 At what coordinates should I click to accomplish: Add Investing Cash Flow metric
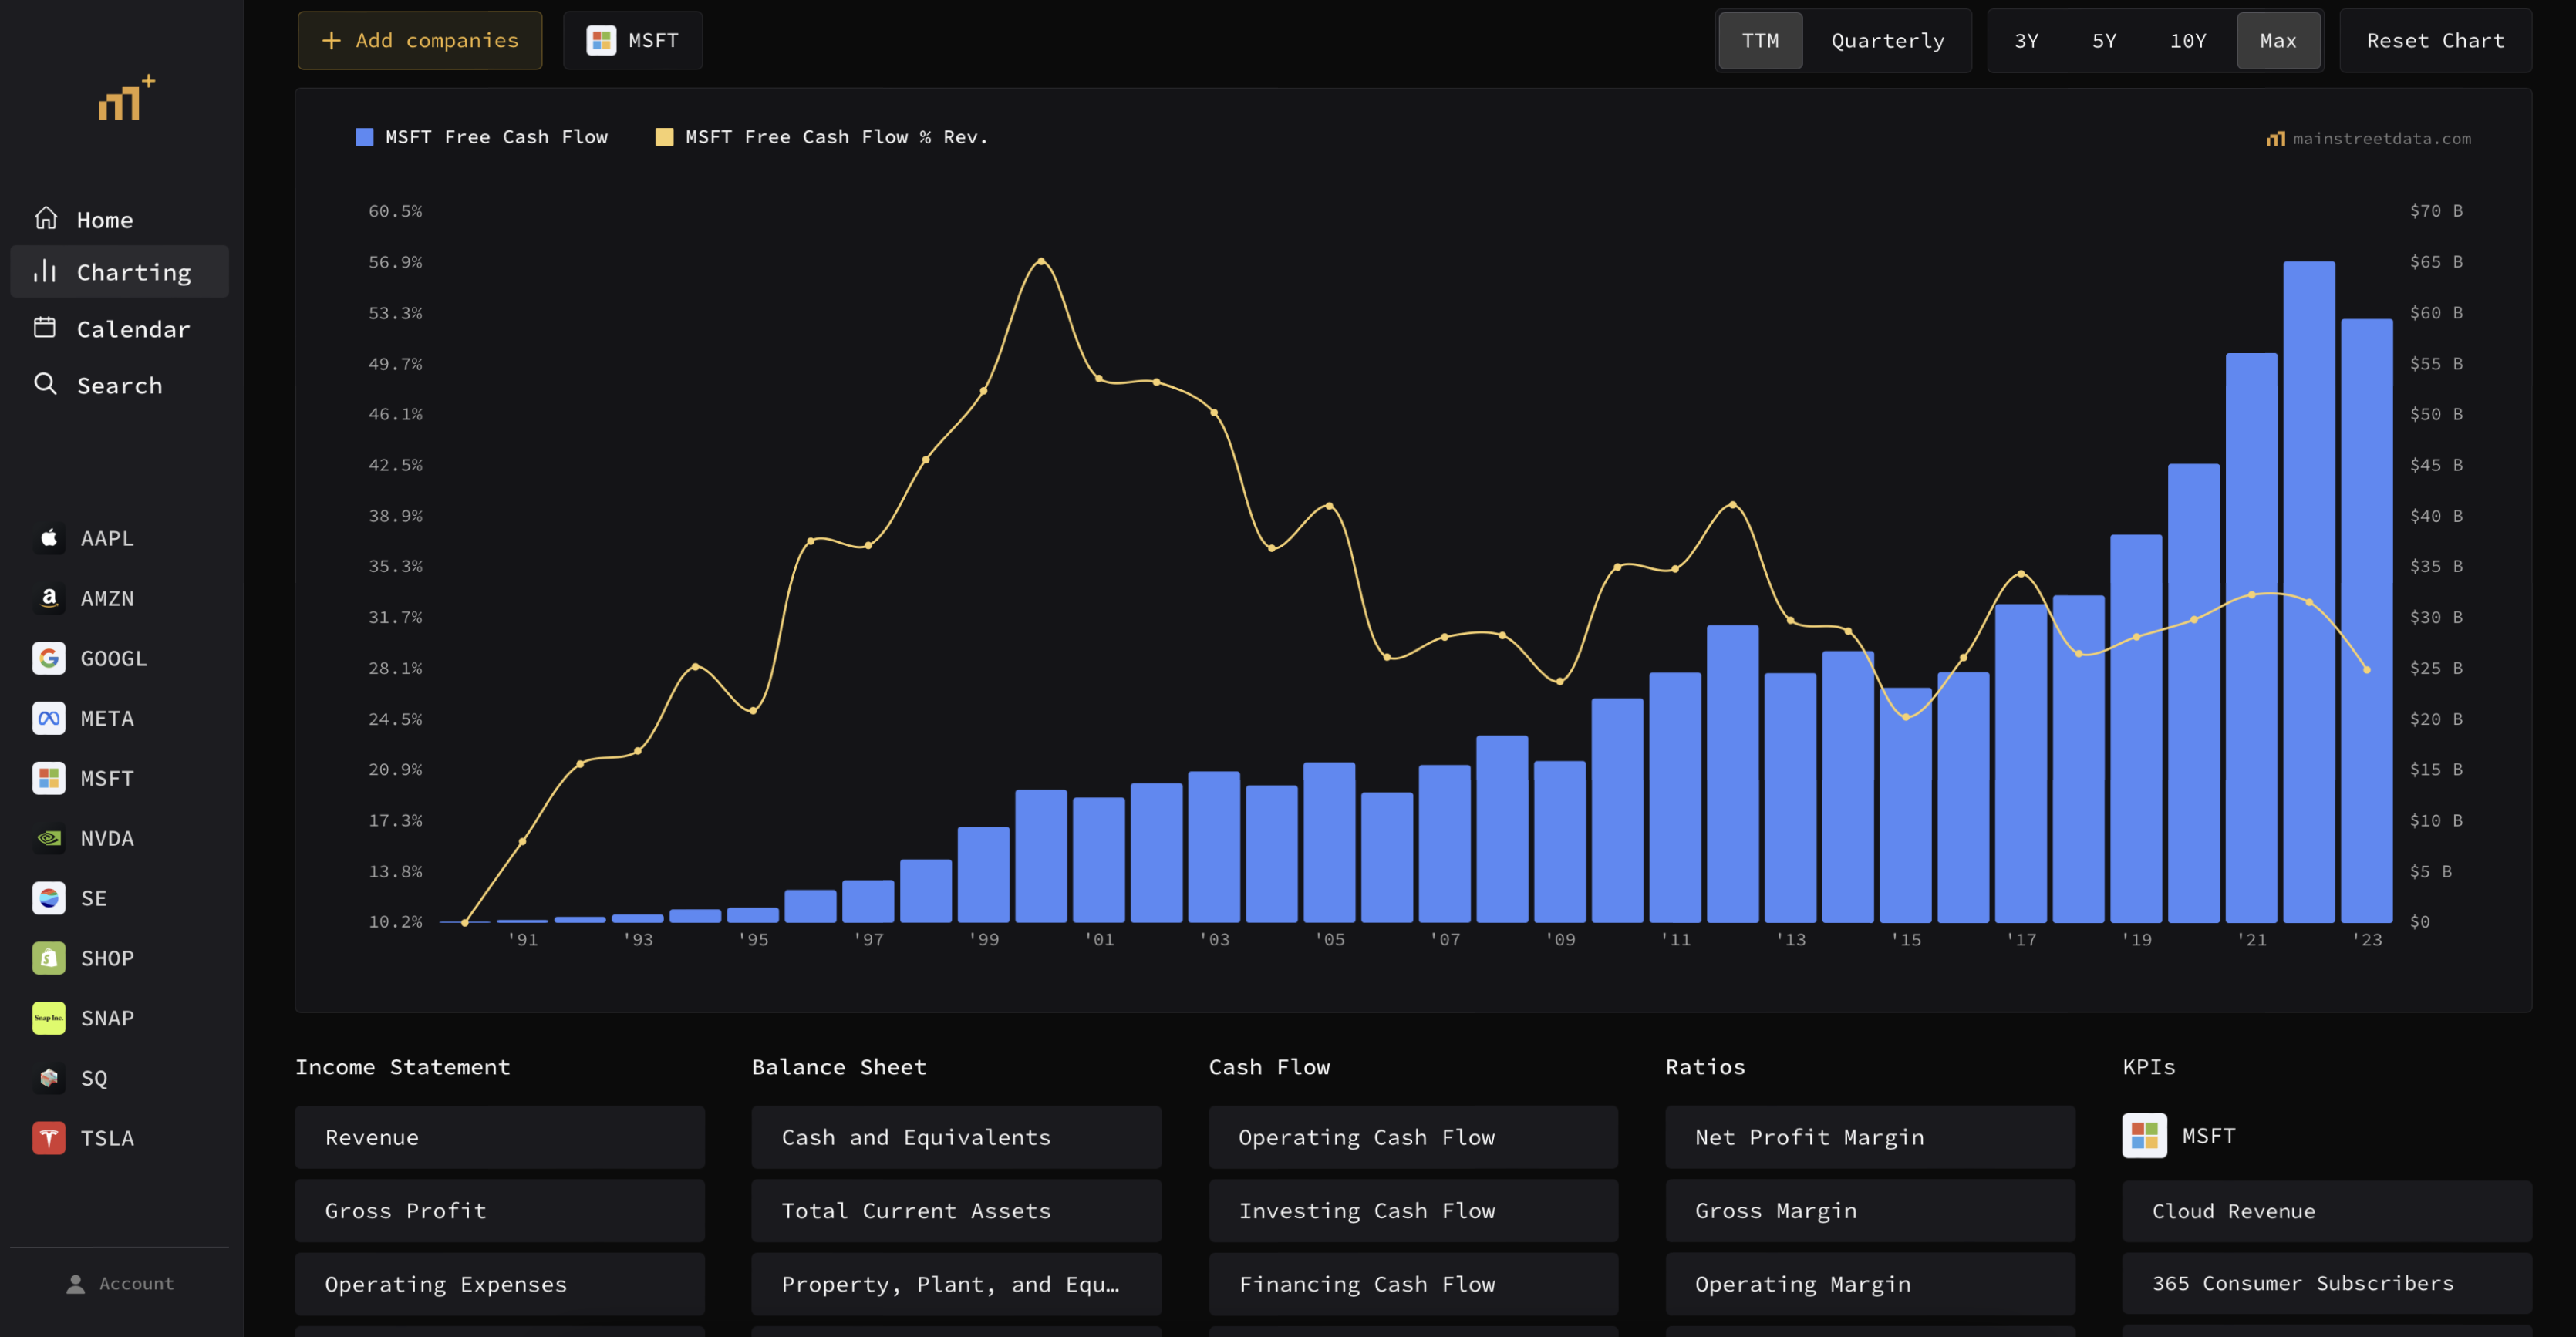(x=1413, y=1211)
